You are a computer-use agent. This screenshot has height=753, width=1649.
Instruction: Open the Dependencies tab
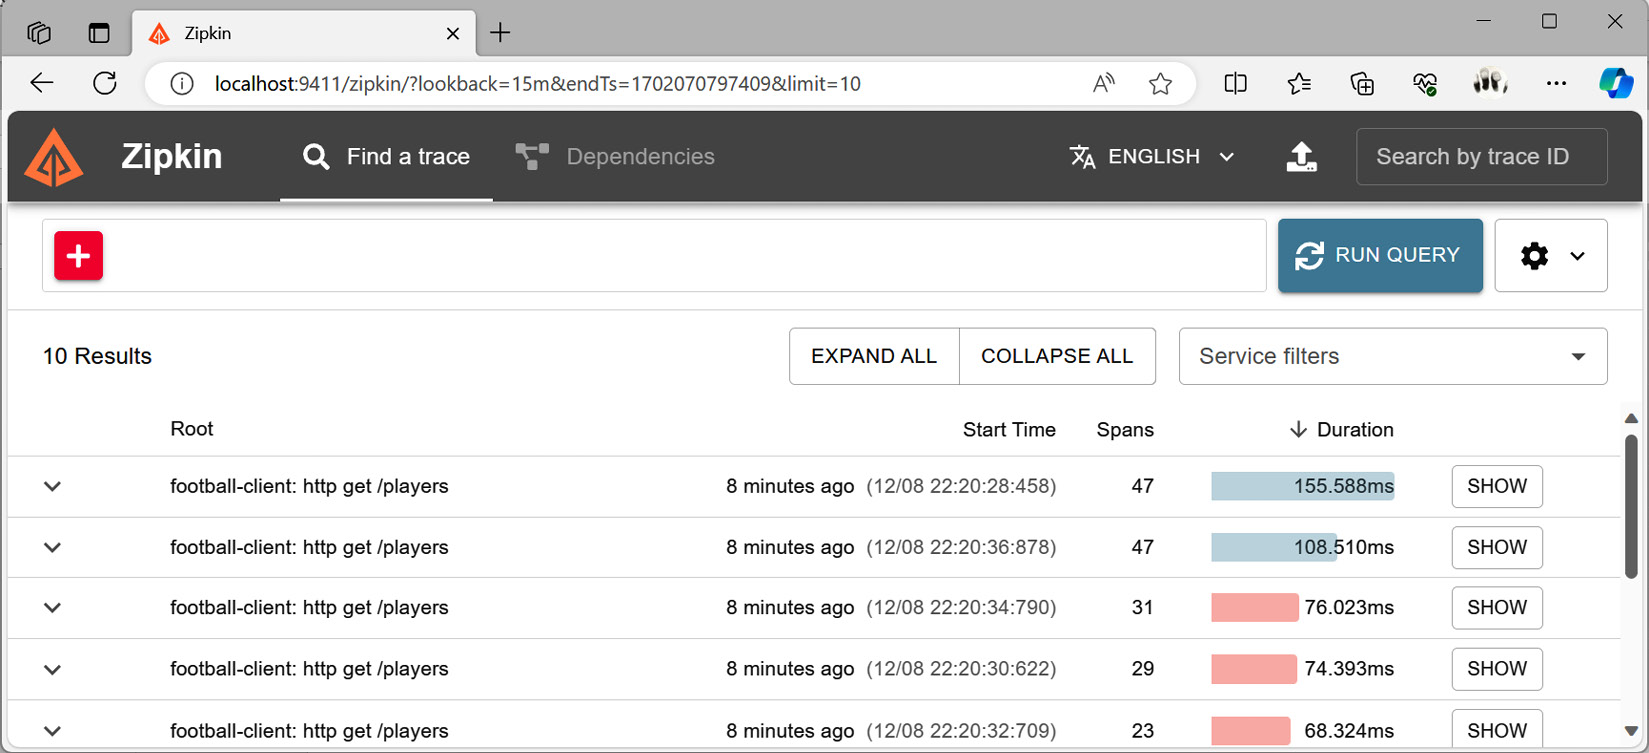[615, 157]
